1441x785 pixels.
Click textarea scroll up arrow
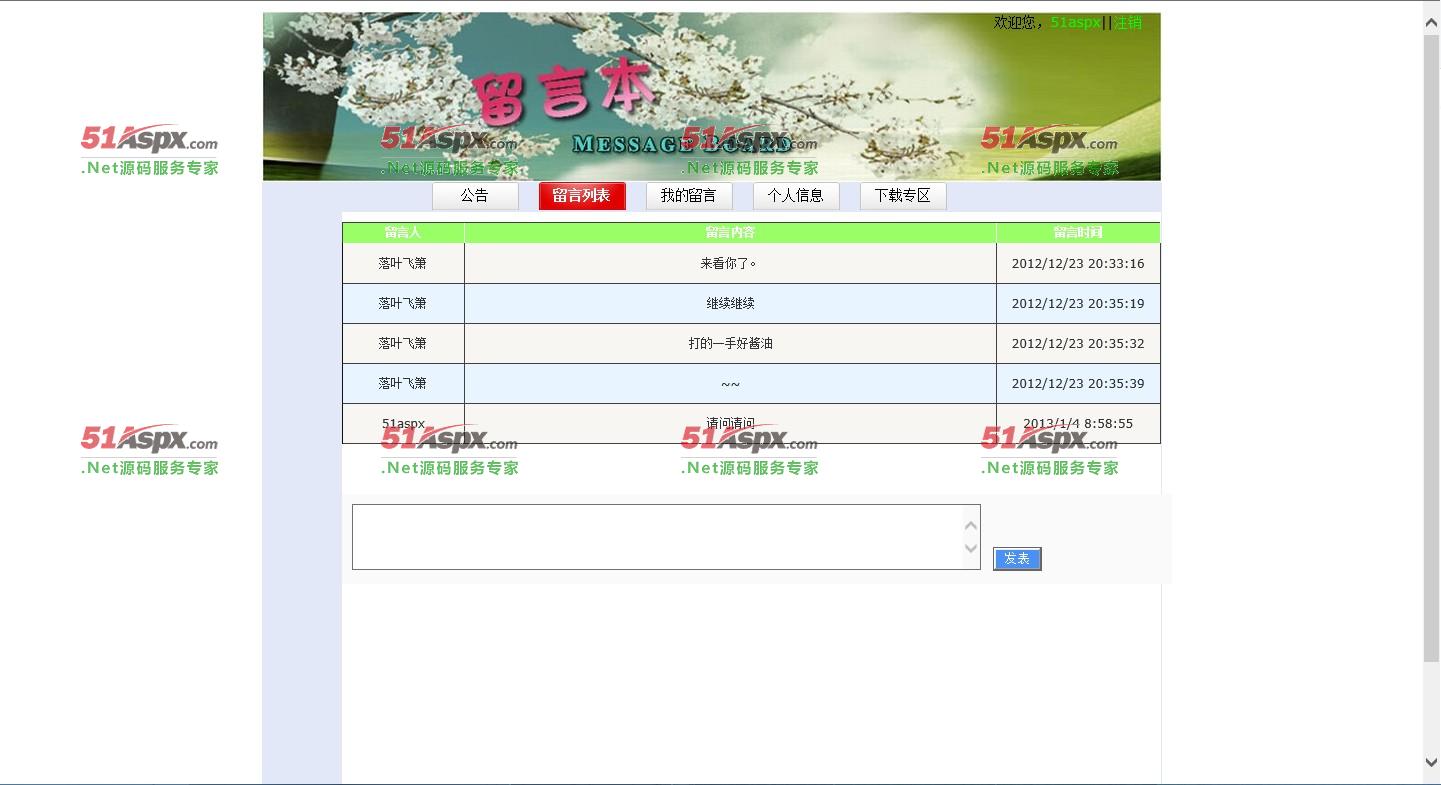pos(970,526)
